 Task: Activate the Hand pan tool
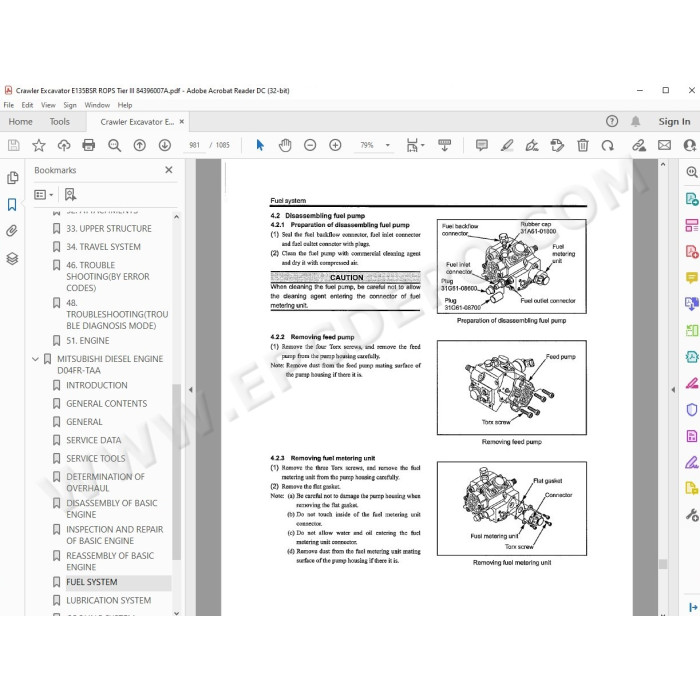[x=285, y=145]
